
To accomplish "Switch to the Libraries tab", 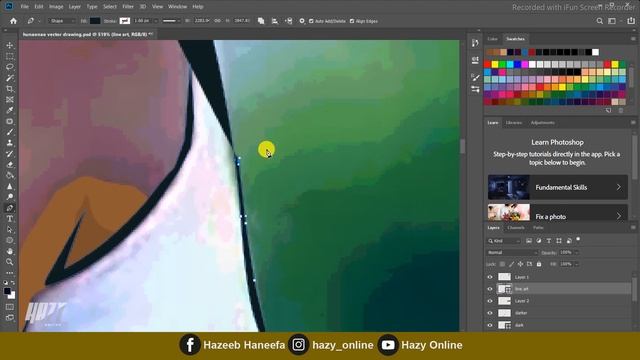I will click(x=513, y=123).
